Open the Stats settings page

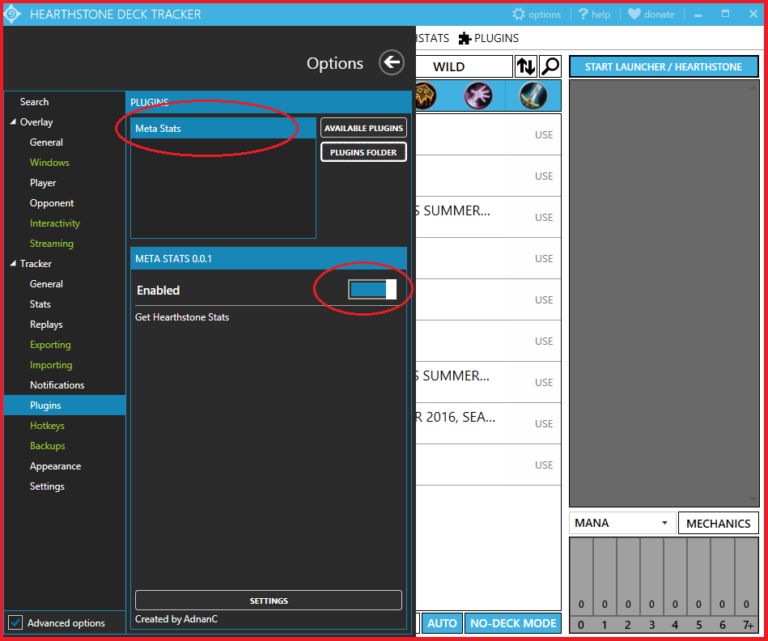tap(40, 304)
